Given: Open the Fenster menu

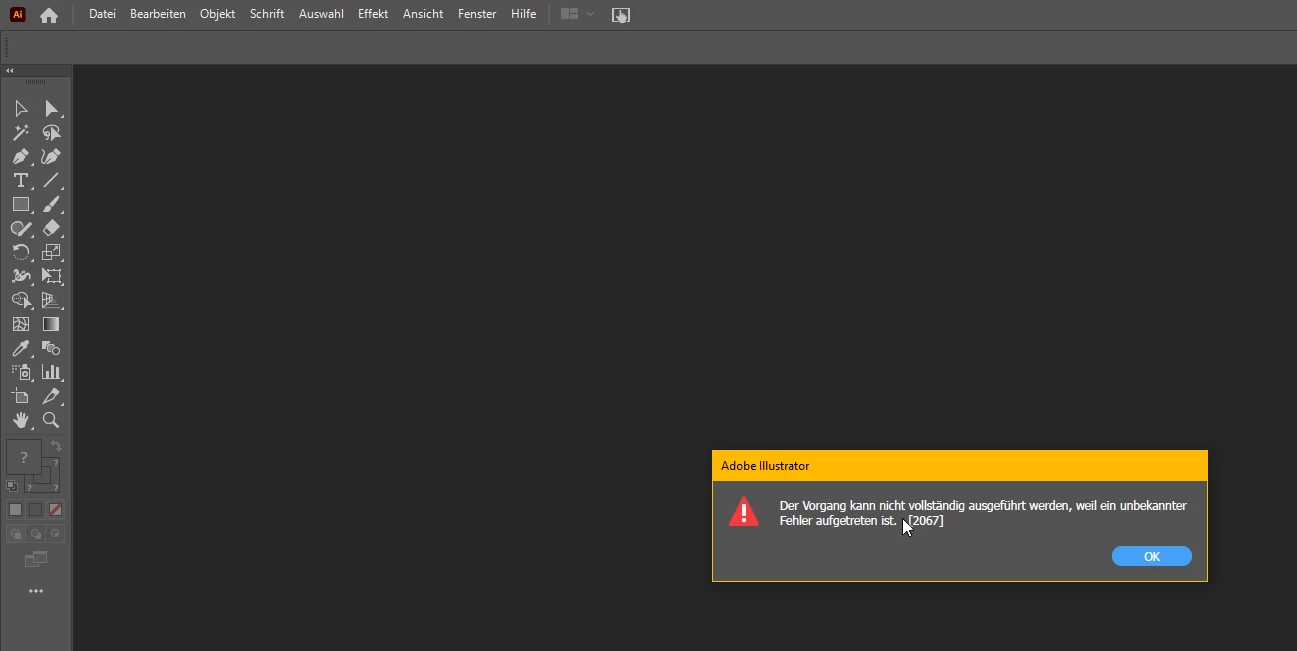Looking at the screenshot, I should [477, 14].
